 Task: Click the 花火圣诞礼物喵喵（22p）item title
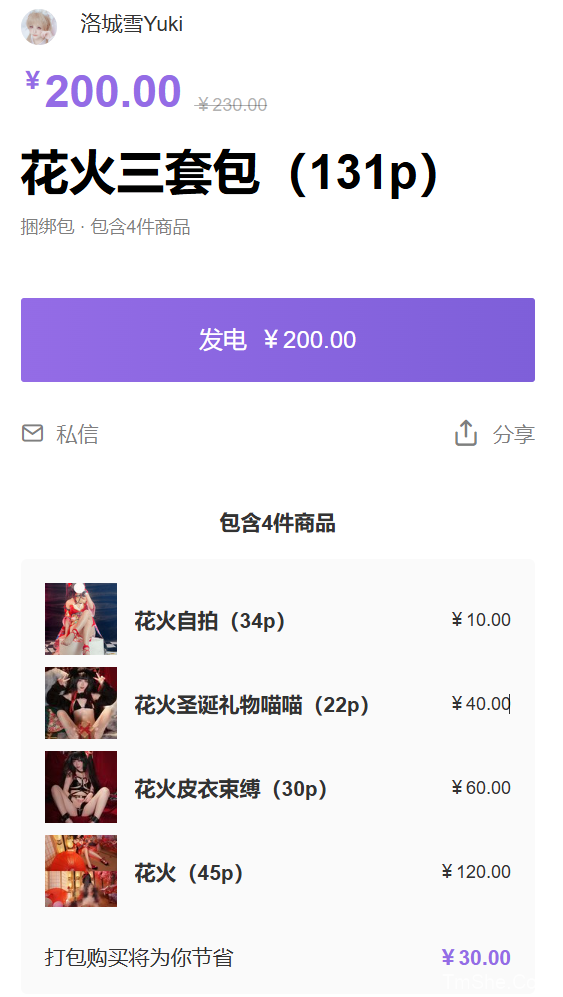(253, 705)
